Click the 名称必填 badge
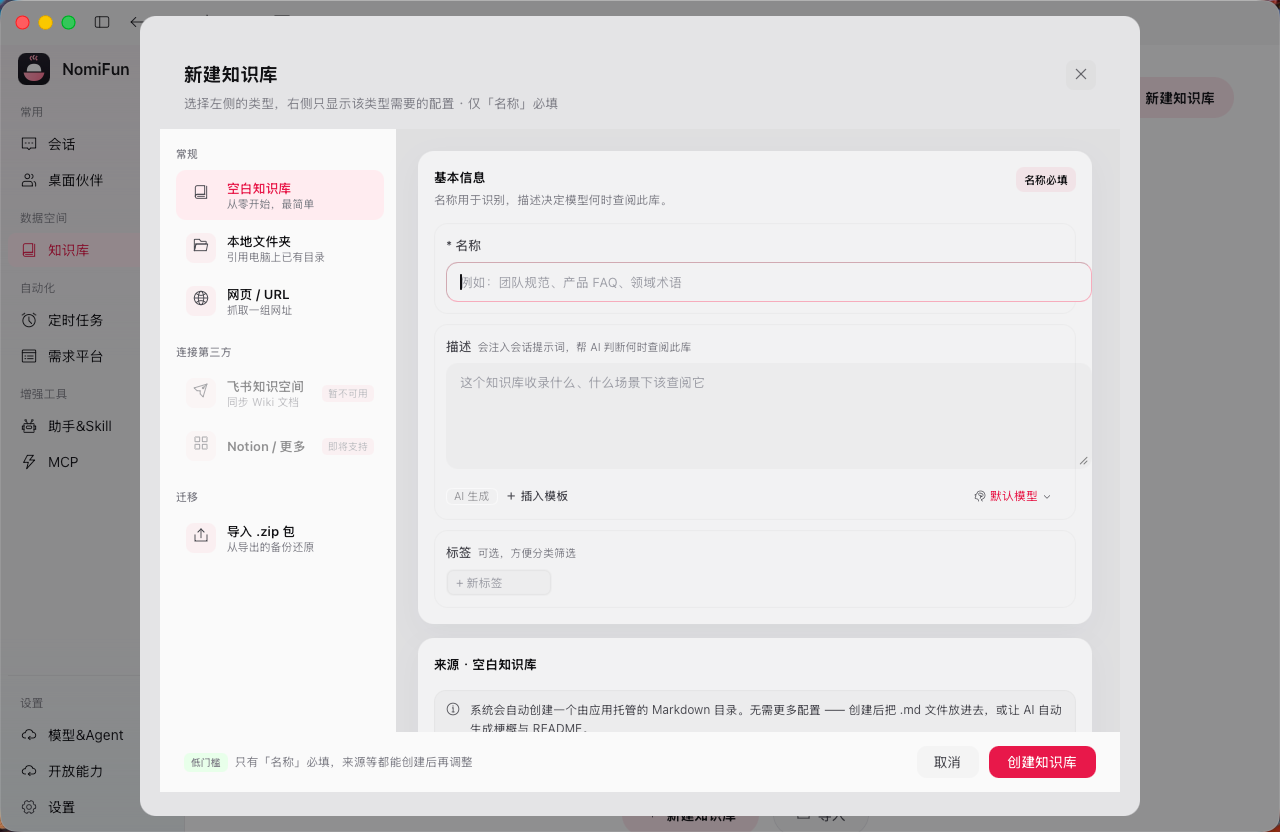 tap(1046, 180)
